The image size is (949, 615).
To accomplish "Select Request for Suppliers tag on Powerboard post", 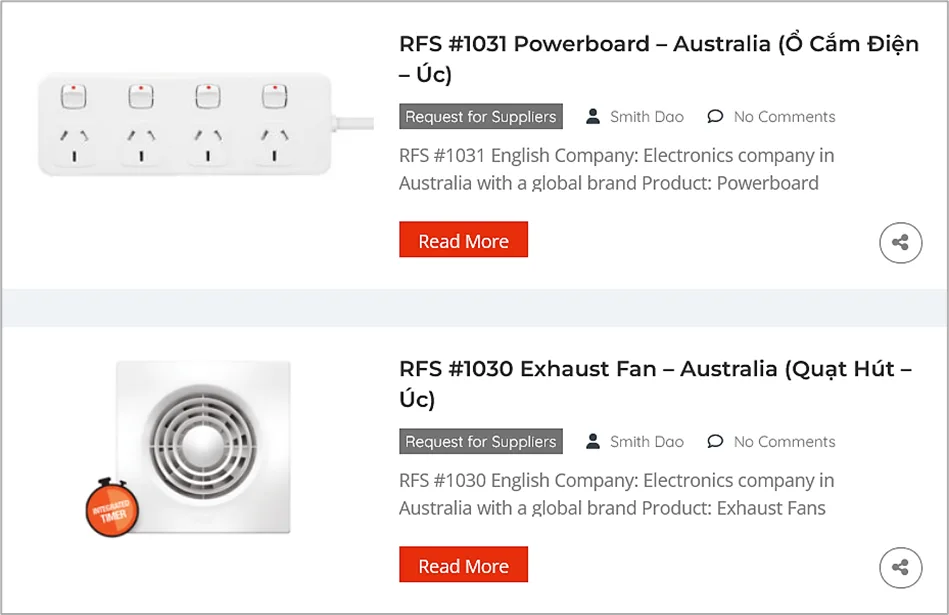I will (x=481, y=116).
